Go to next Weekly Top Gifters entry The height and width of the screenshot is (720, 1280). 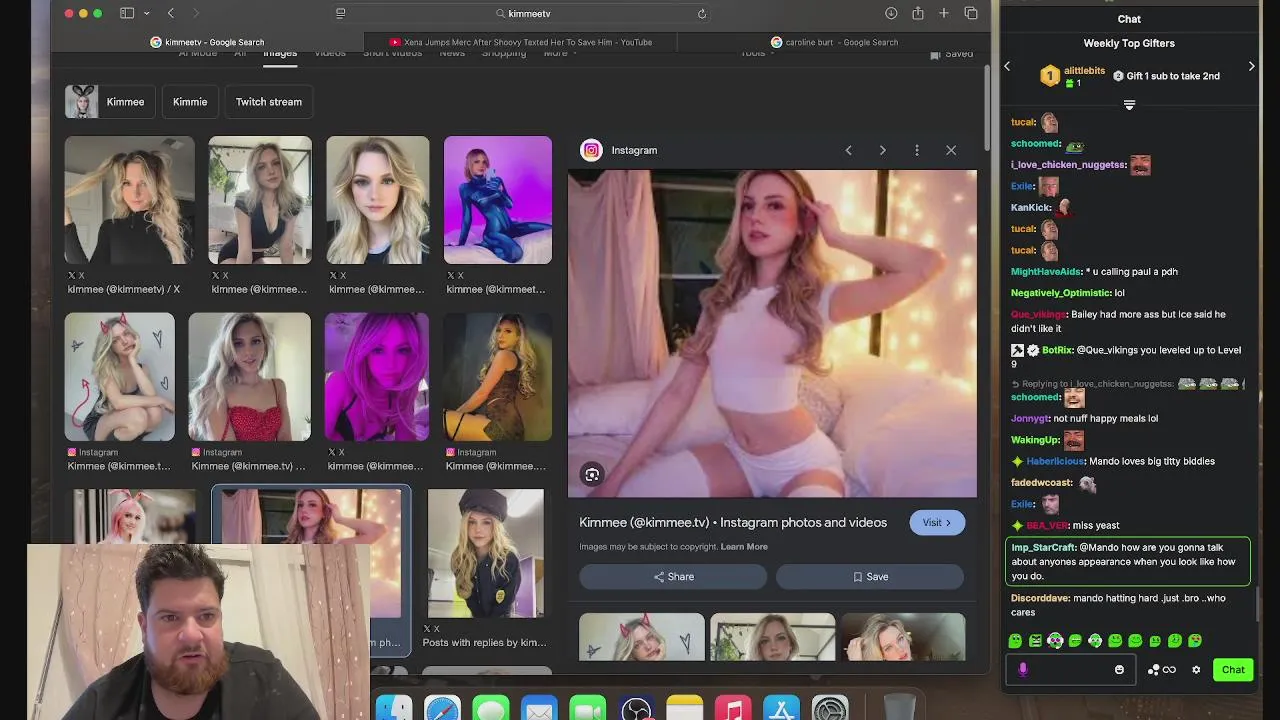tap(1251, 66)
